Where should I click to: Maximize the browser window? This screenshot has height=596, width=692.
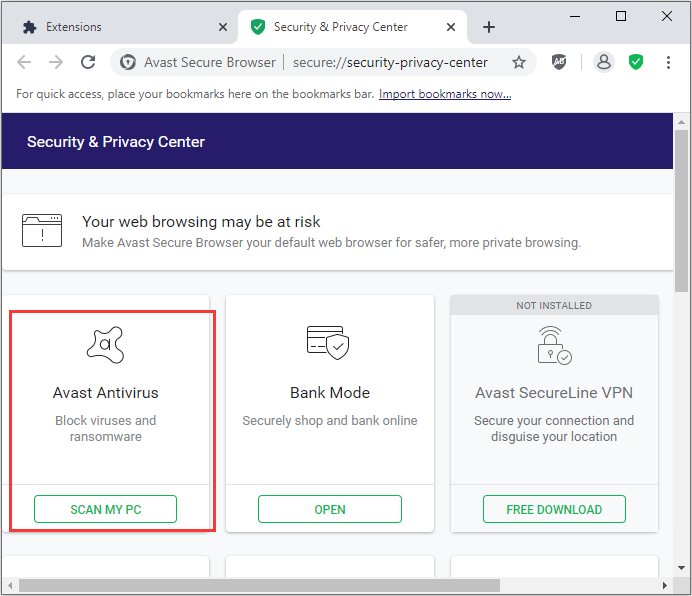coord(621,16)
